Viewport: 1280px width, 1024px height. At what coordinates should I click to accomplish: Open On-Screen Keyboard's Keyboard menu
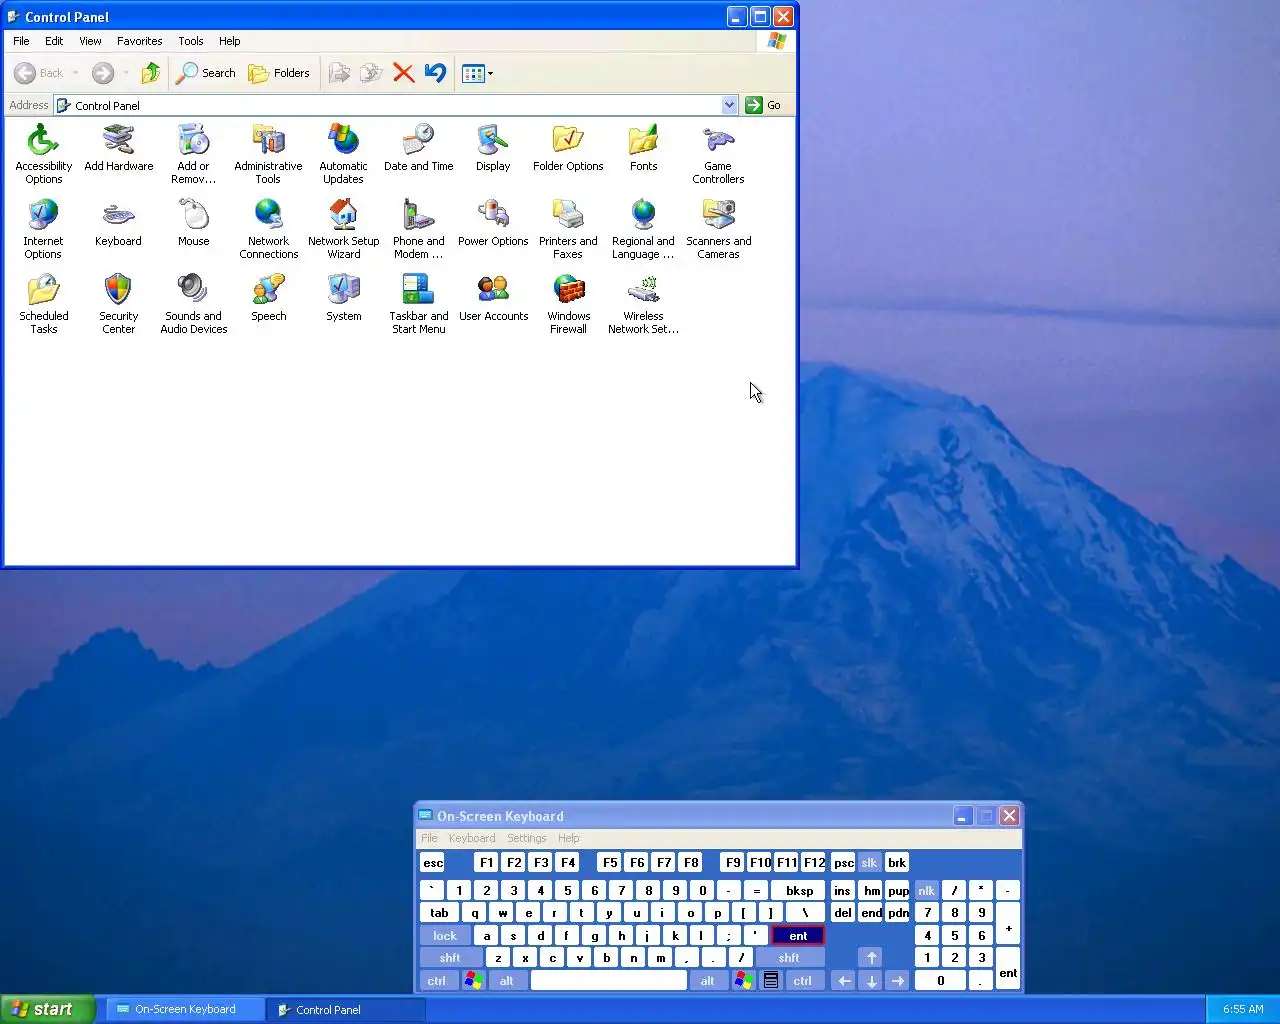[472, 838]
